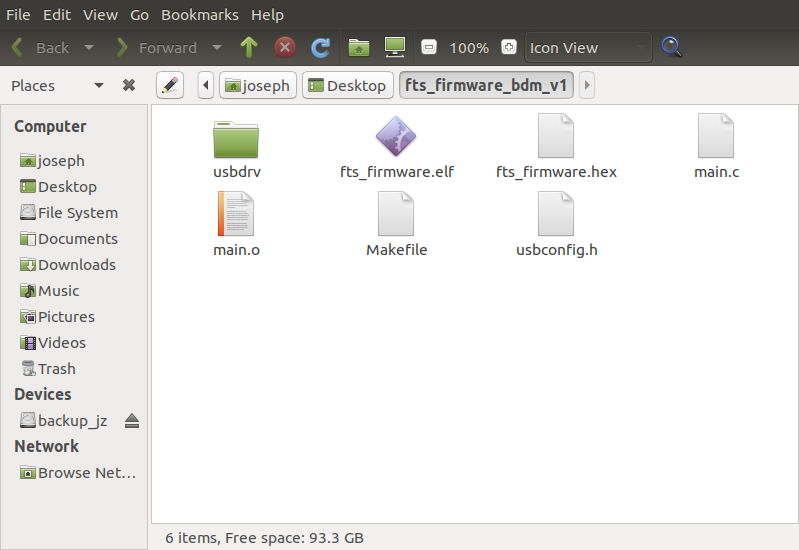Toggle the text location edit pencil
Viewport: 799px width, 550px height.
pos(170,85)
